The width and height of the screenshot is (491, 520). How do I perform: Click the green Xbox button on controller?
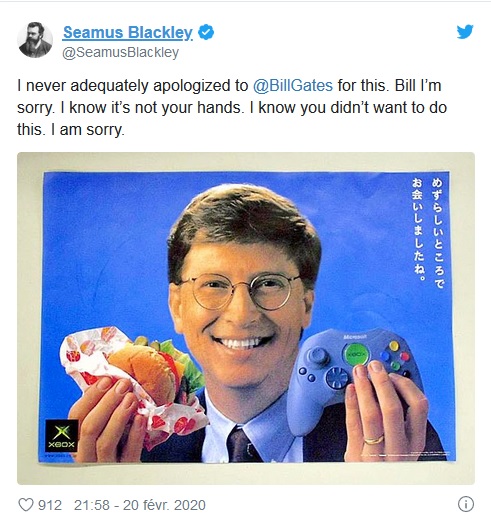tap(356, 354)
